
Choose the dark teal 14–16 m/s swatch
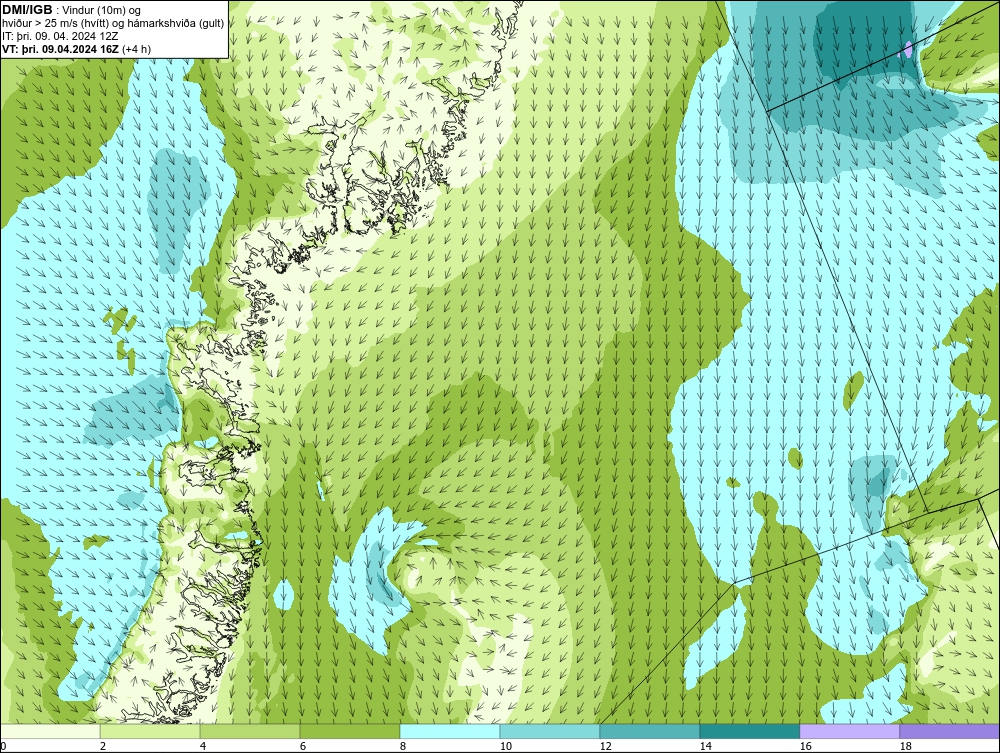pyautogui.click(x=749, y=732)
